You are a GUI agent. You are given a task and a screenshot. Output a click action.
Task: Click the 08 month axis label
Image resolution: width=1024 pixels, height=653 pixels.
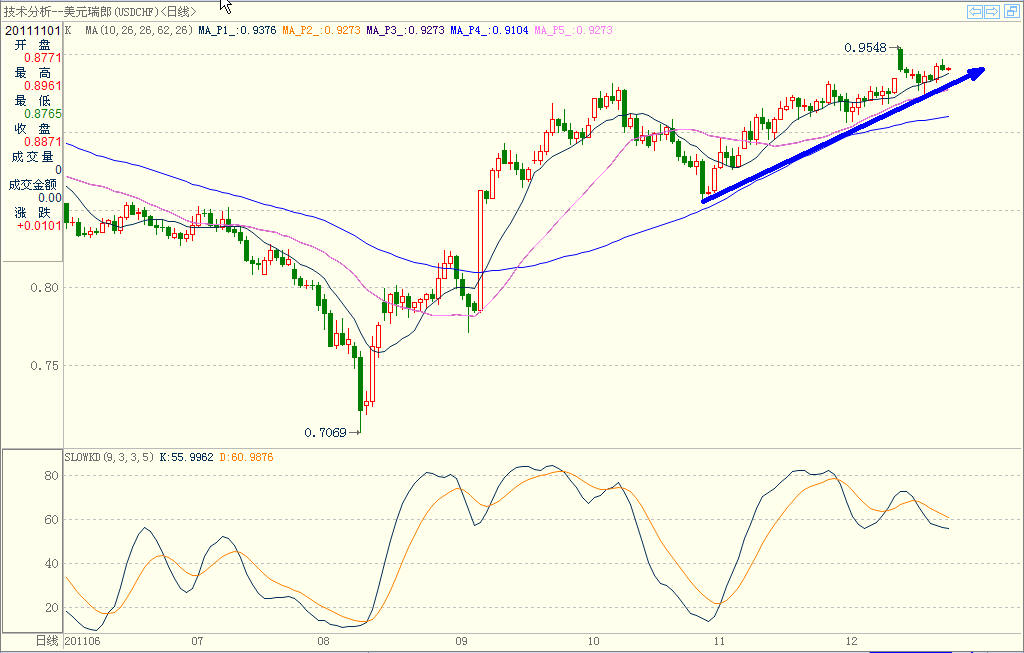coord(323,641)
